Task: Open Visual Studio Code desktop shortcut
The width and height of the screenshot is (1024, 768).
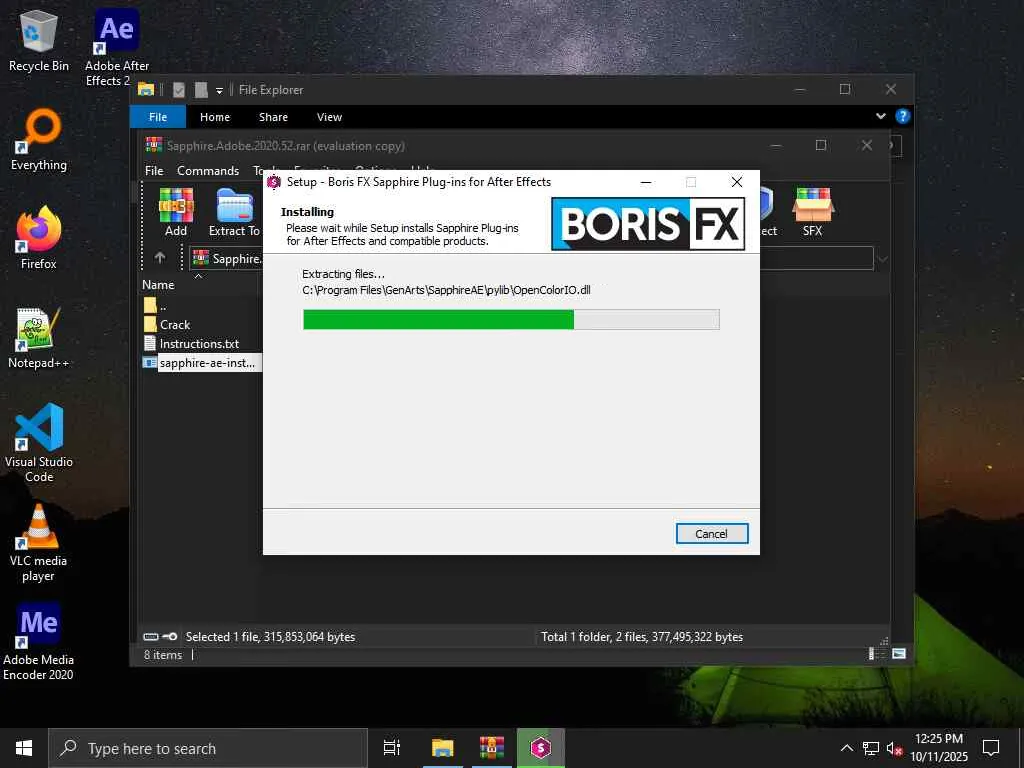Action: tap(39, 443)
